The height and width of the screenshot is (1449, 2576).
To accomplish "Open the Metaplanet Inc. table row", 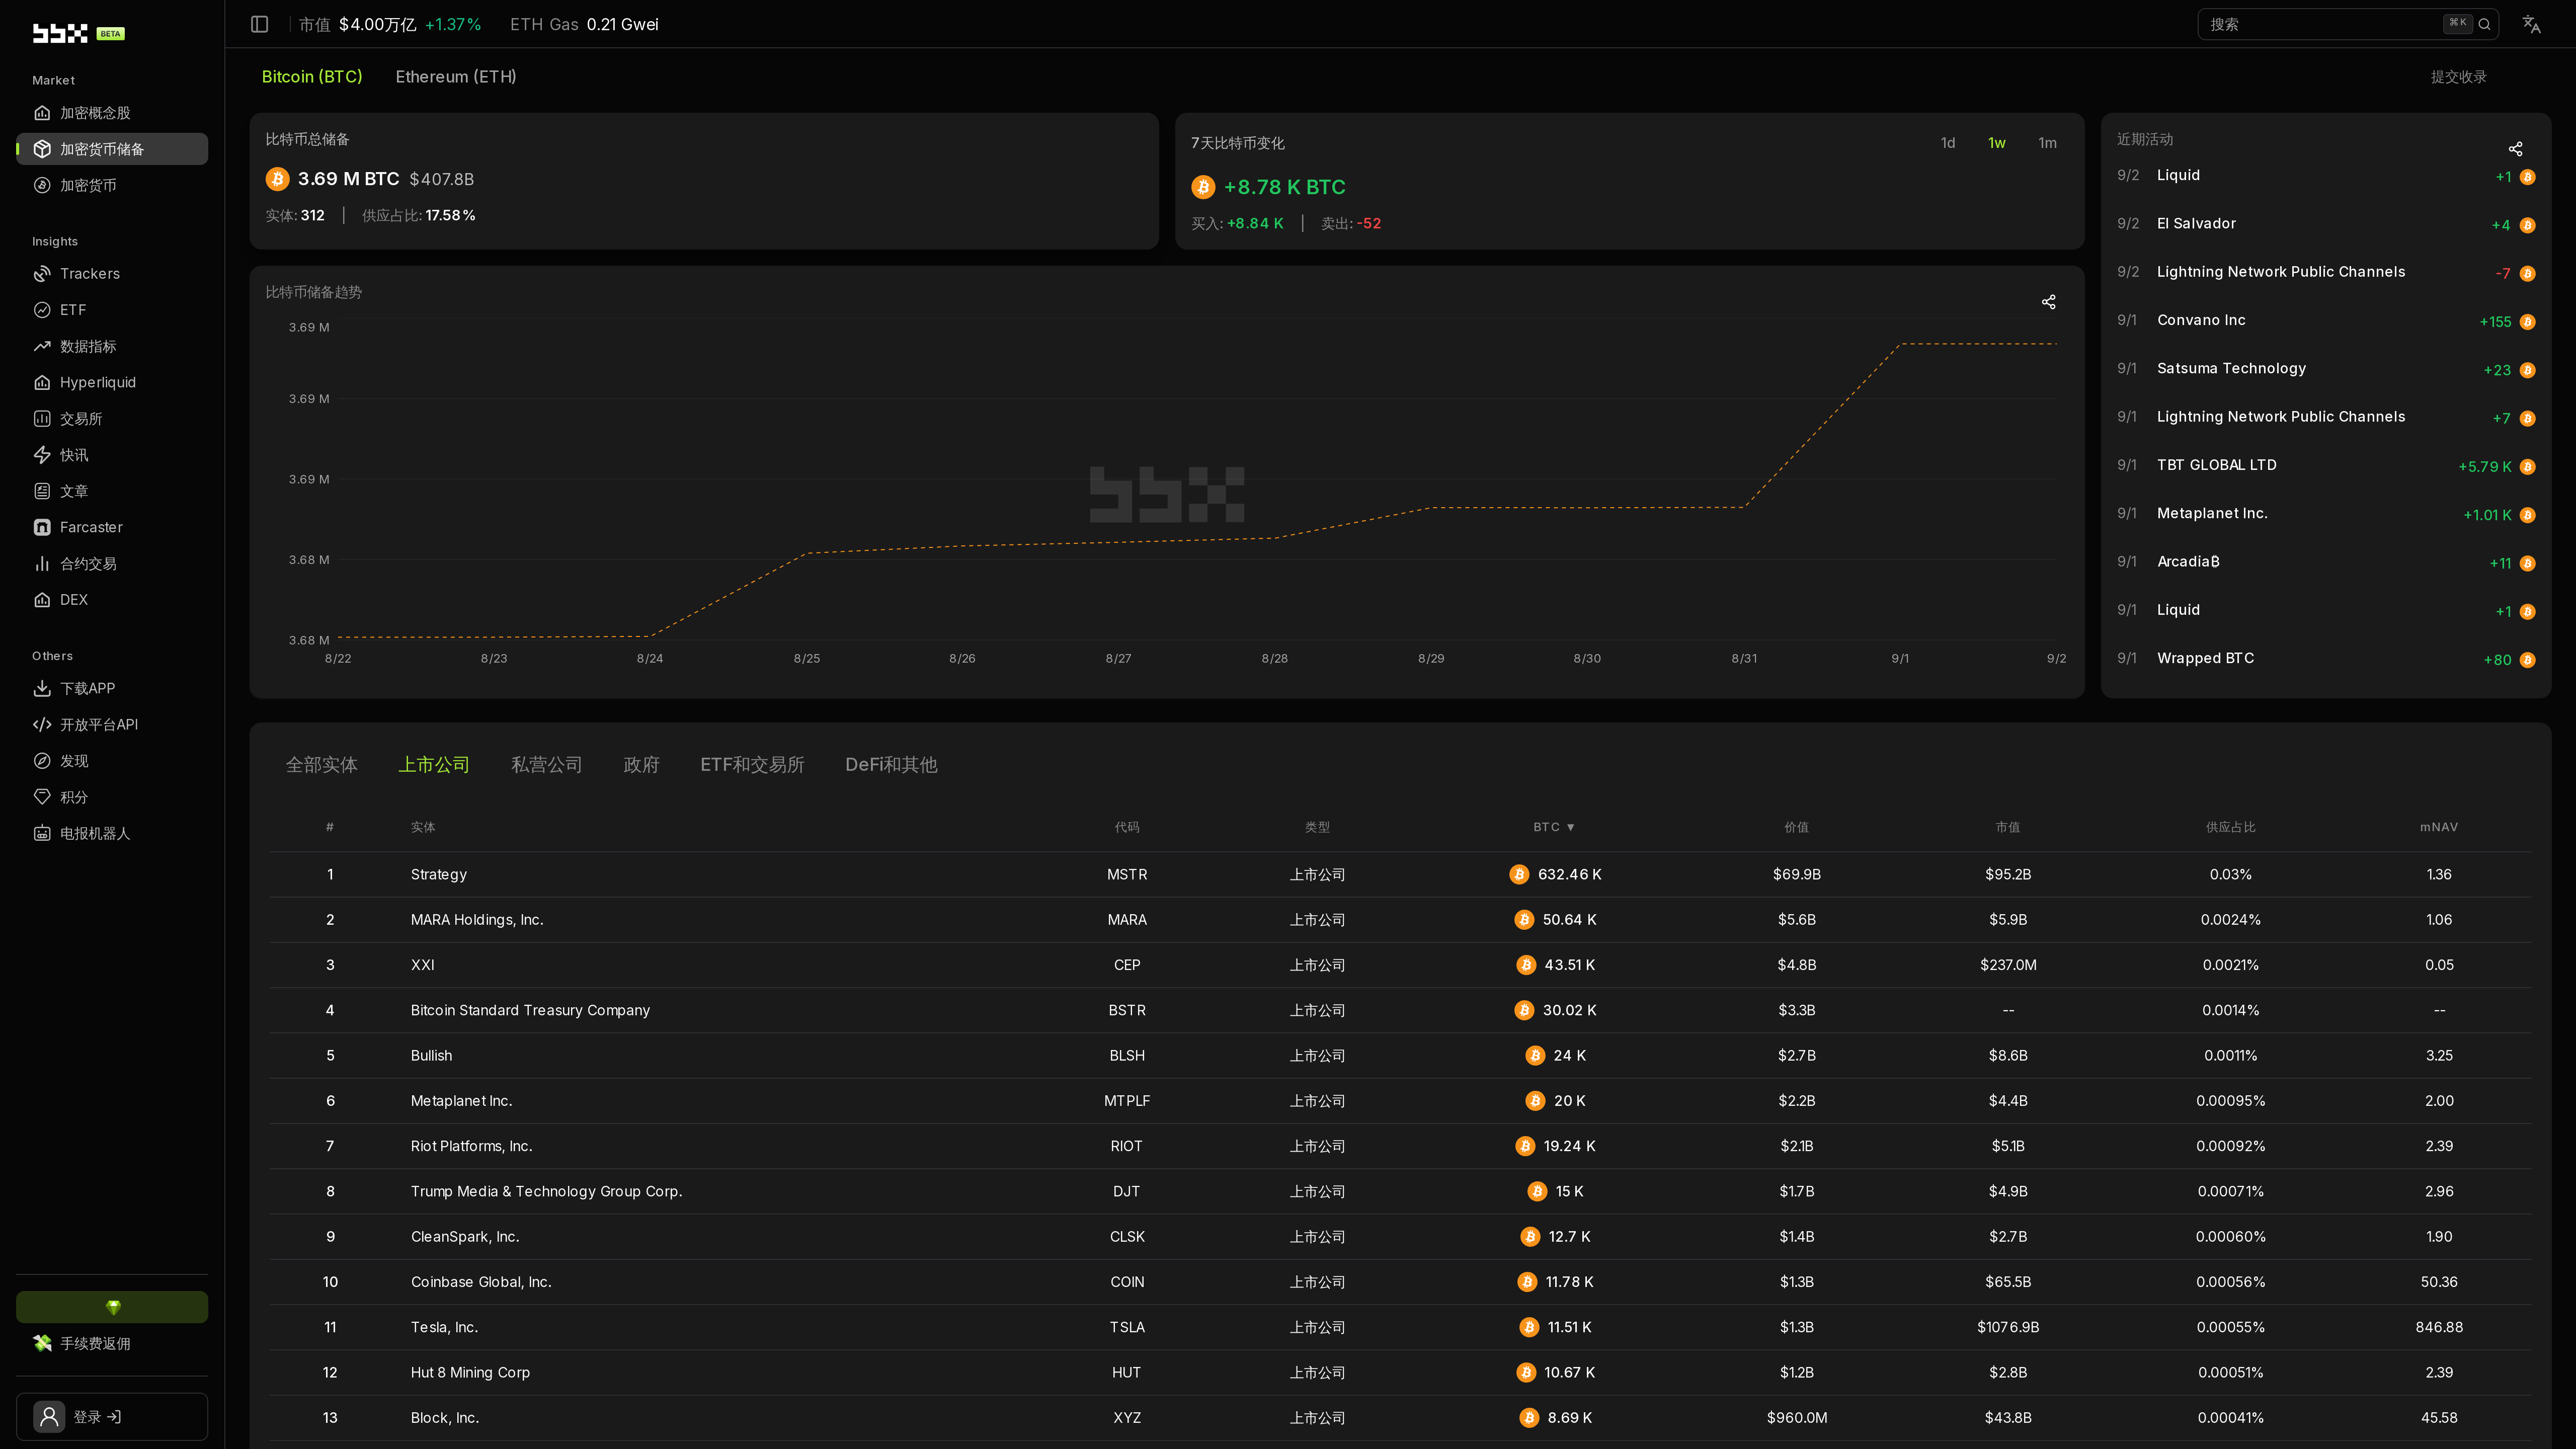I will [1399, 1101].
